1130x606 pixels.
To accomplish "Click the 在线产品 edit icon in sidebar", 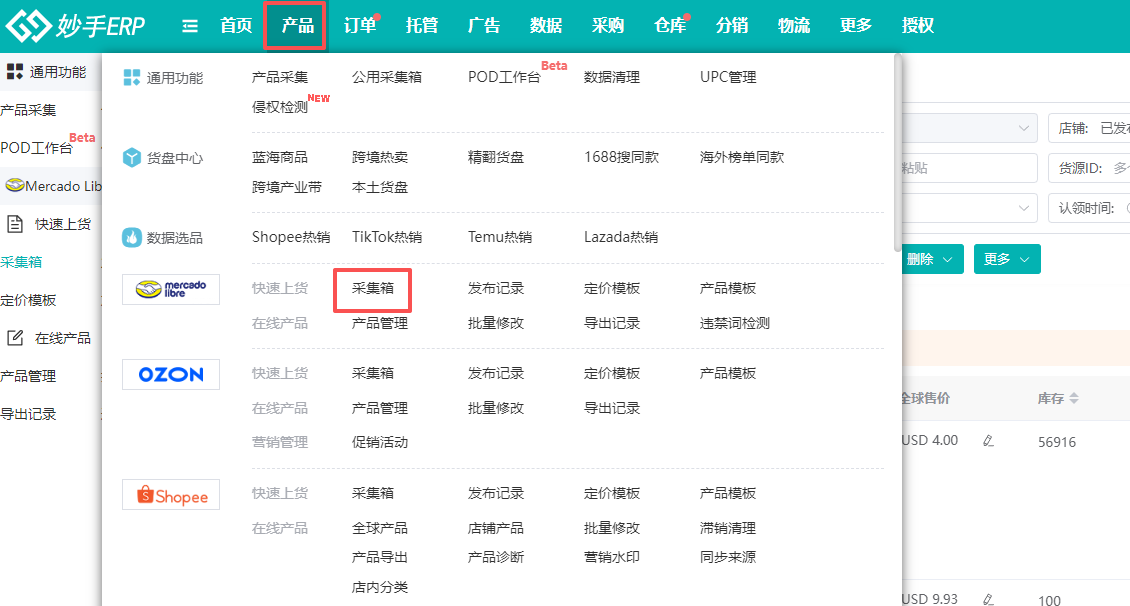I will point(14,337).
